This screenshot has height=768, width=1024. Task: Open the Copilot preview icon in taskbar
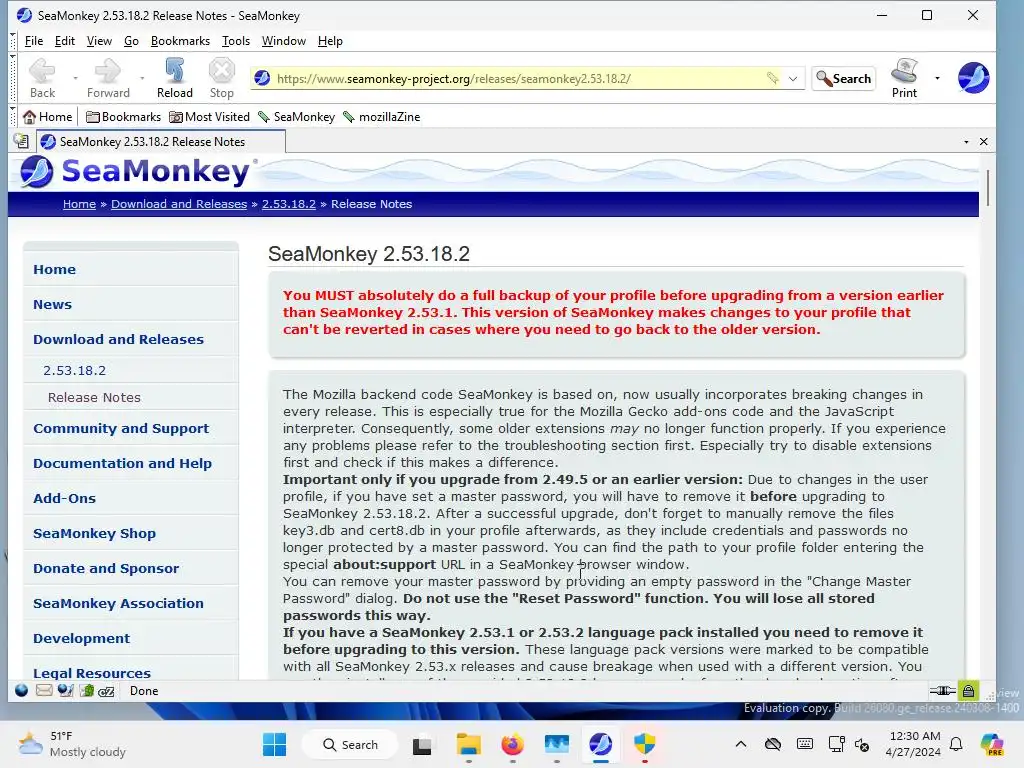992,744
